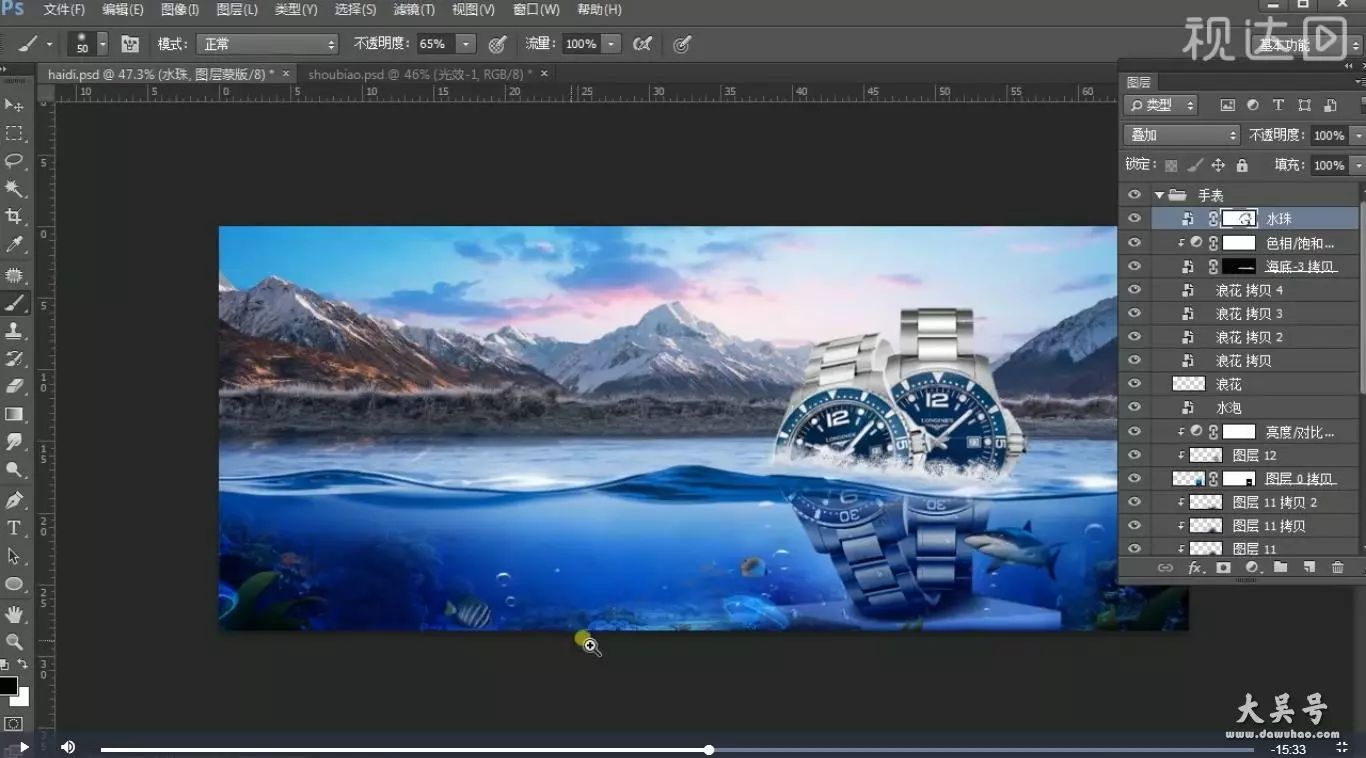Toggle quick mask mode in the toolbox
This screenshot has width=1366, height=758.
pos(14,723)
